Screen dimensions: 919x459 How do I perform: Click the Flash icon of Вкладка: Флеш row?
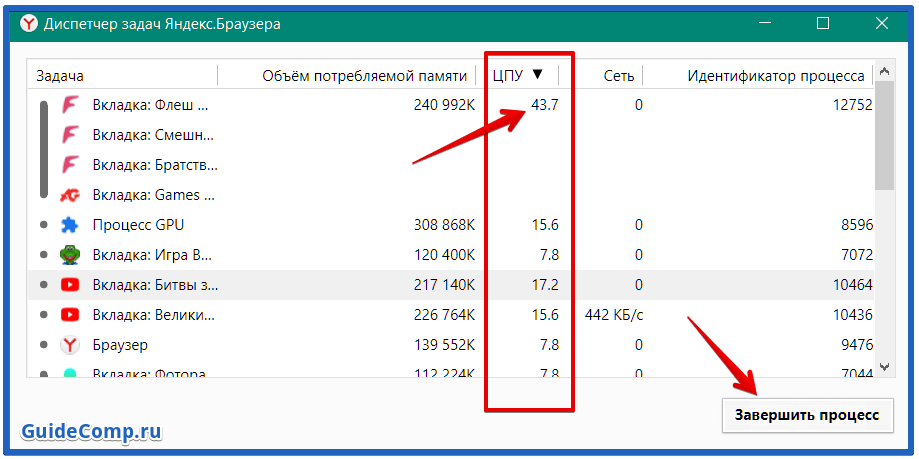click(x=70, y=106)
